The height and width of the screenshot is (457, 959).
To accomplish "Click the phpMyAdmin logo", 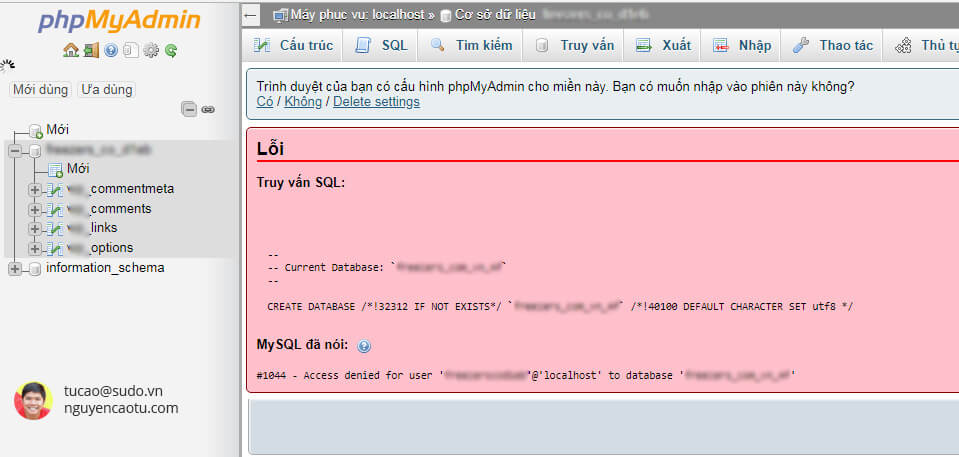I will (x=119, y=20).
